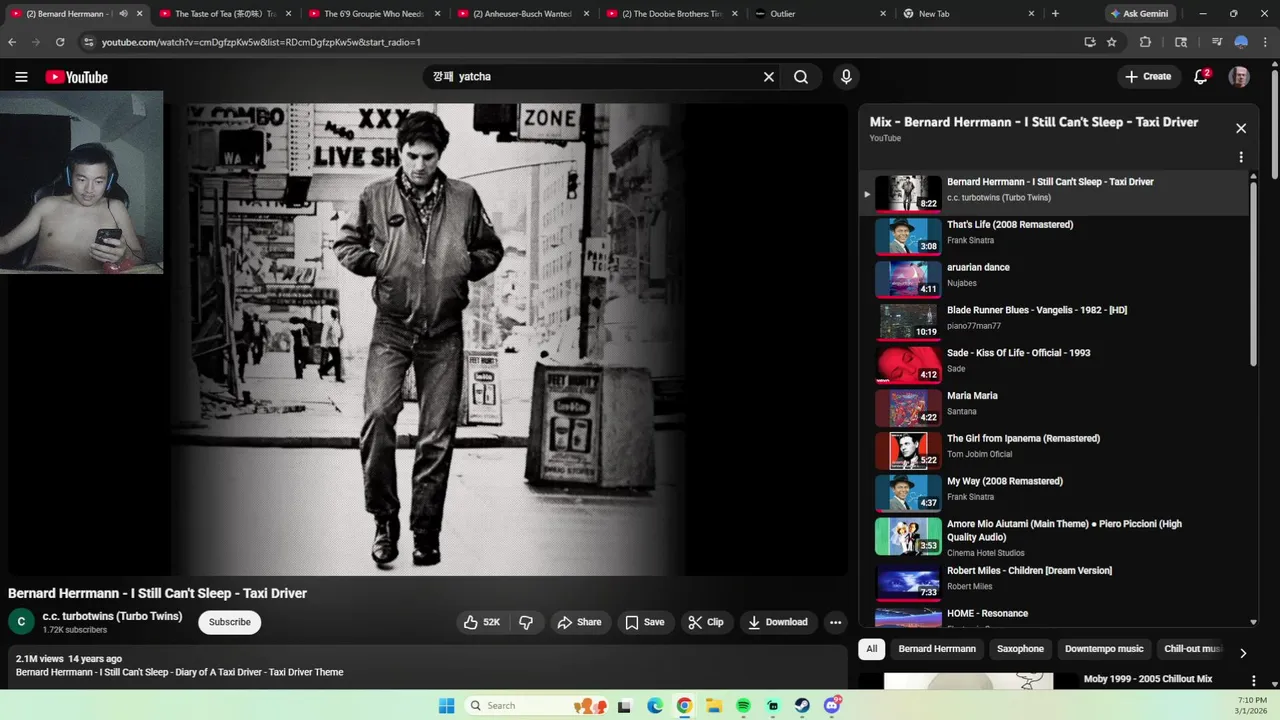The width and height of the screenshot is (1280, 720).
Task: Like the Taxi Driver video
Action: point(481,622)
